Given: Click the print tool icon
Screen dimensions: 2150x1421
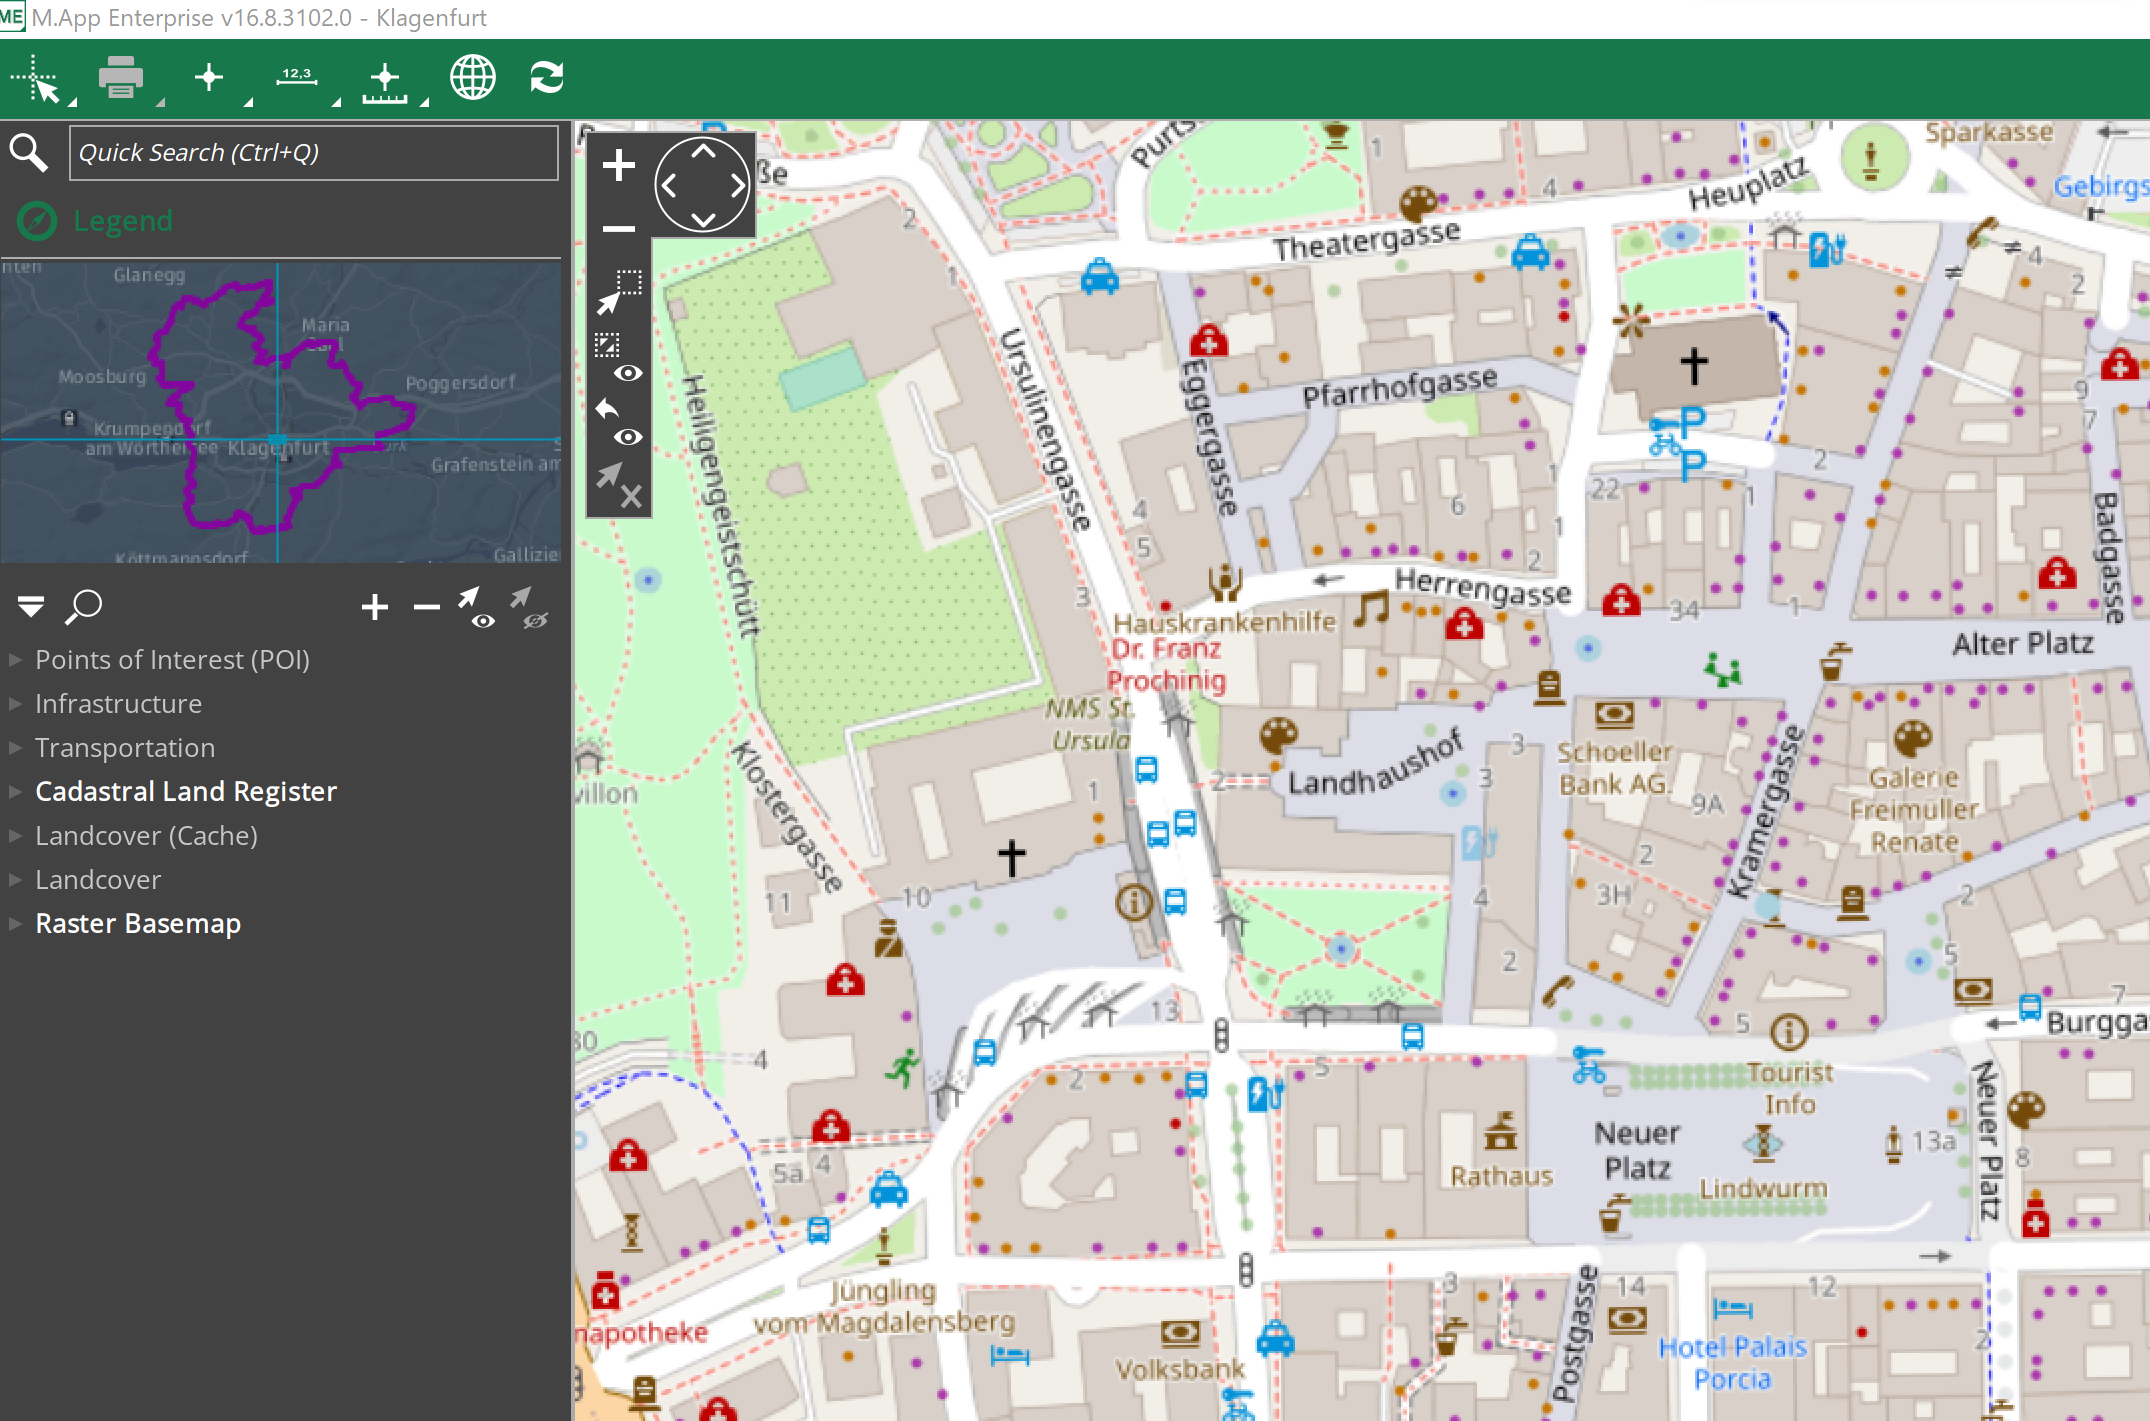Looking at the screenshot, I should pyautogui.click(x=120, y=77).
